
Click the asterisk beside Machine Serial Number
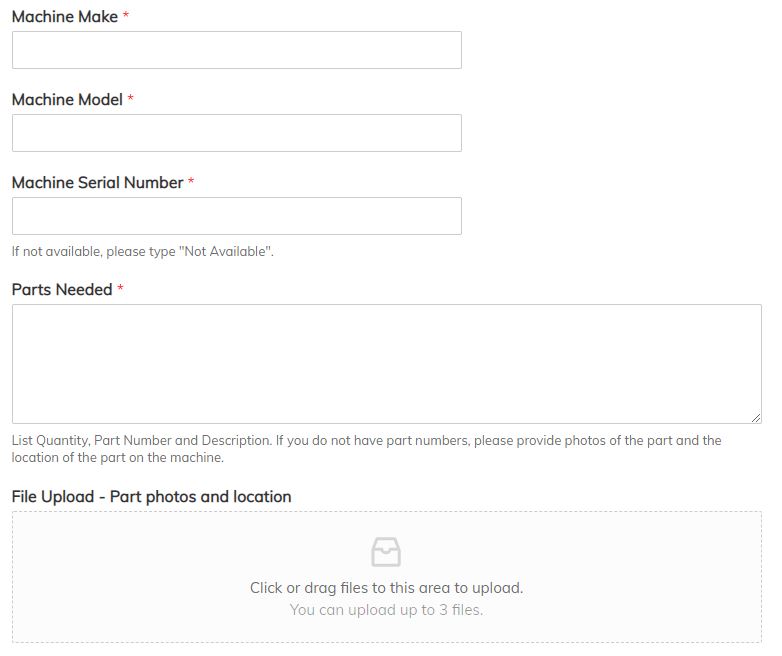(x=191, y=182)
